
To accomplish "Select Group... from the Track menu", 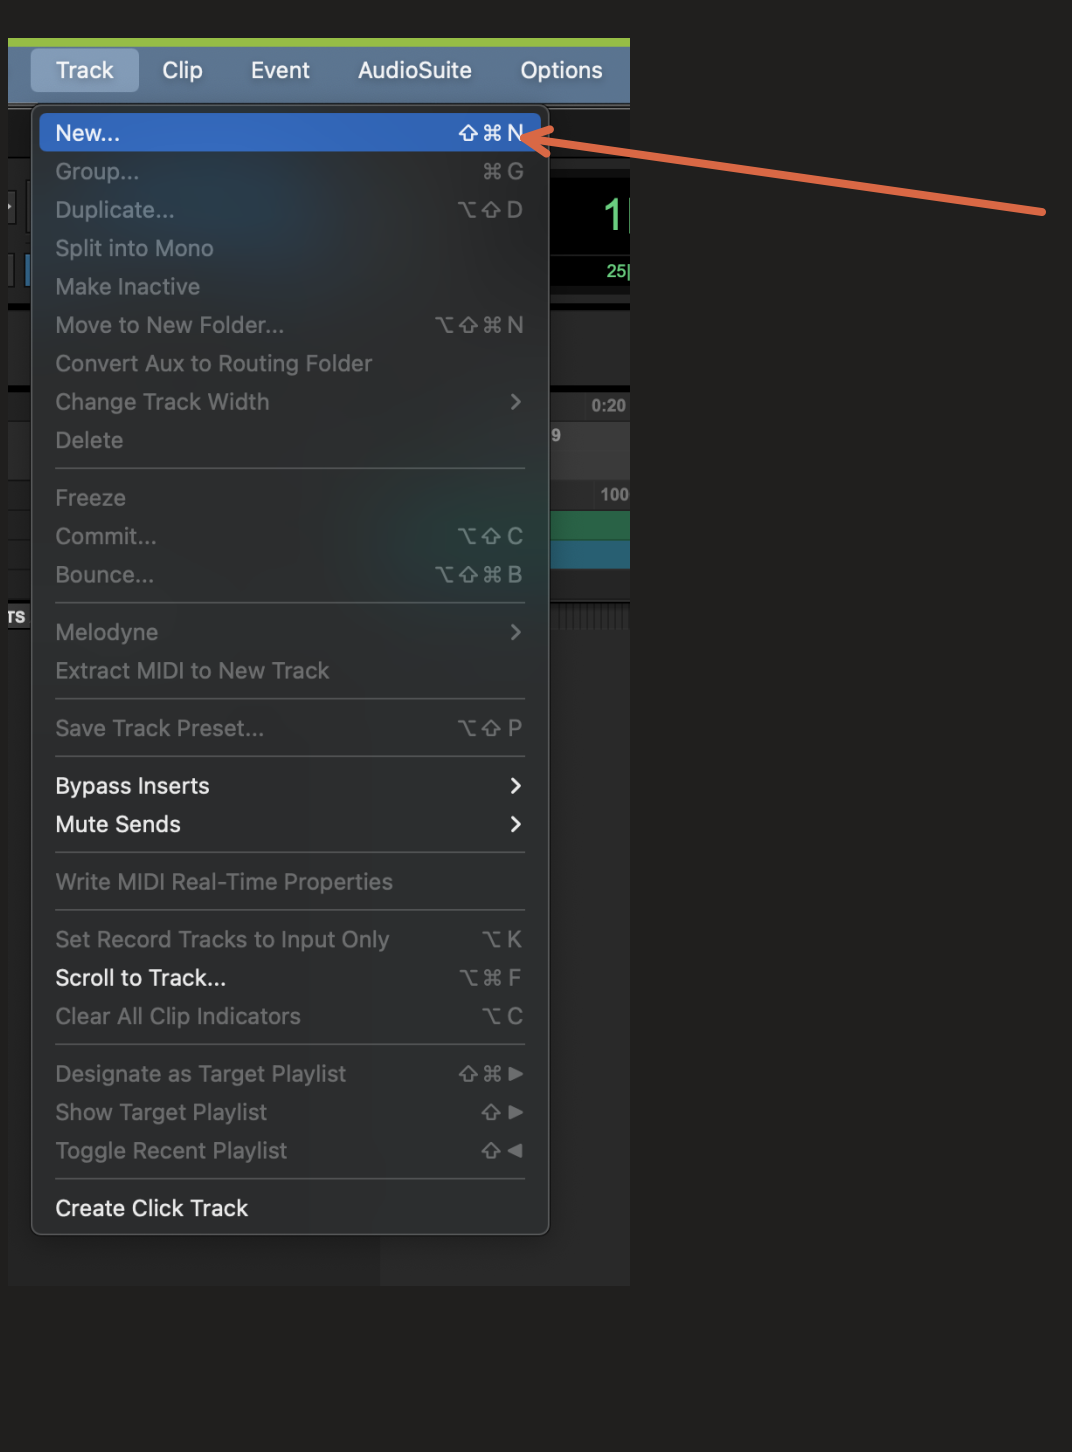I will [97, 172].
